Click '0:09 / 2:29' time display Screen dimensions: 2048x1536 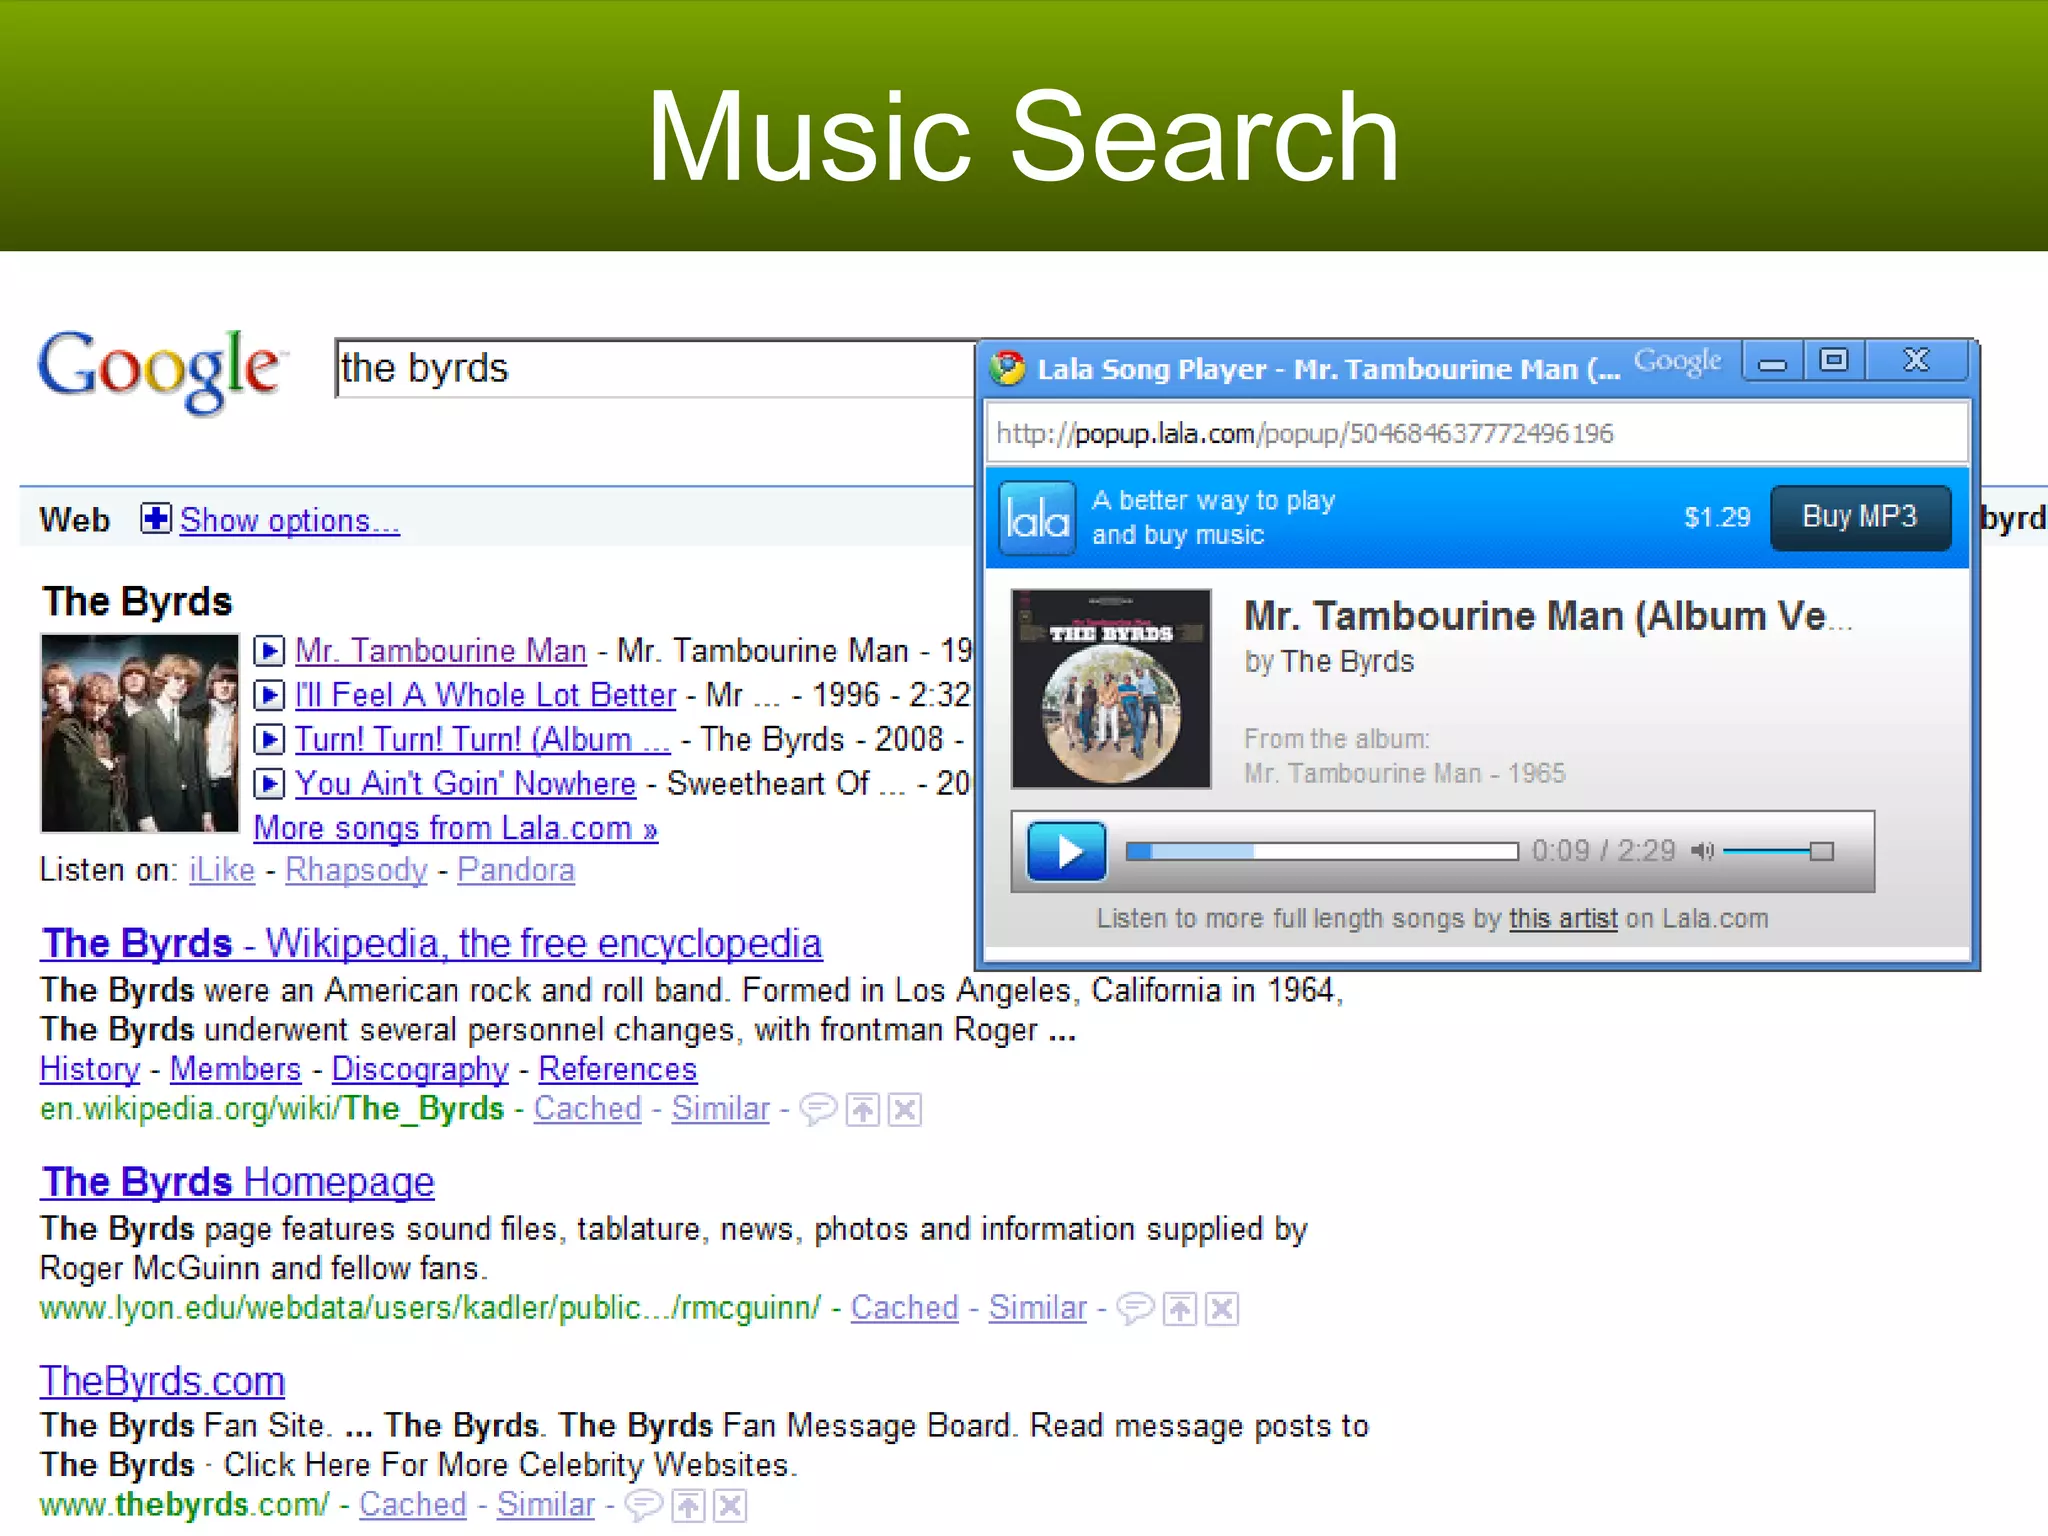(1603, 851)
